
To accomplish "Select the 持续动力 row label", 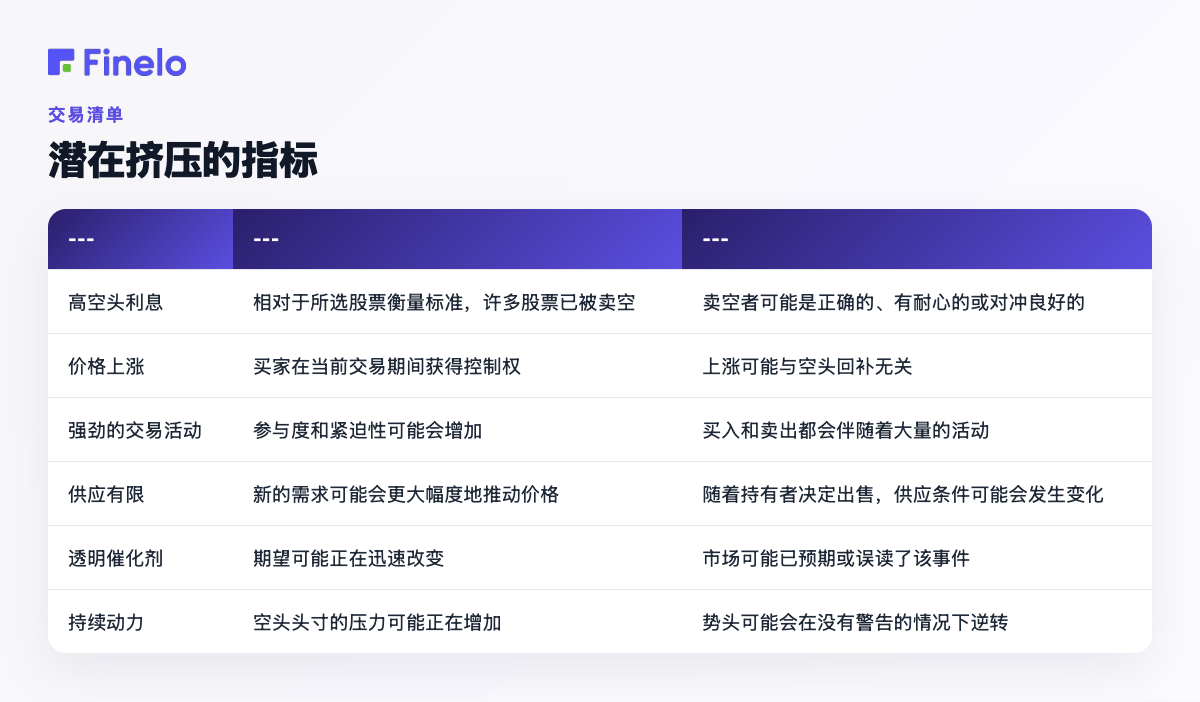I will pos(107,622).
